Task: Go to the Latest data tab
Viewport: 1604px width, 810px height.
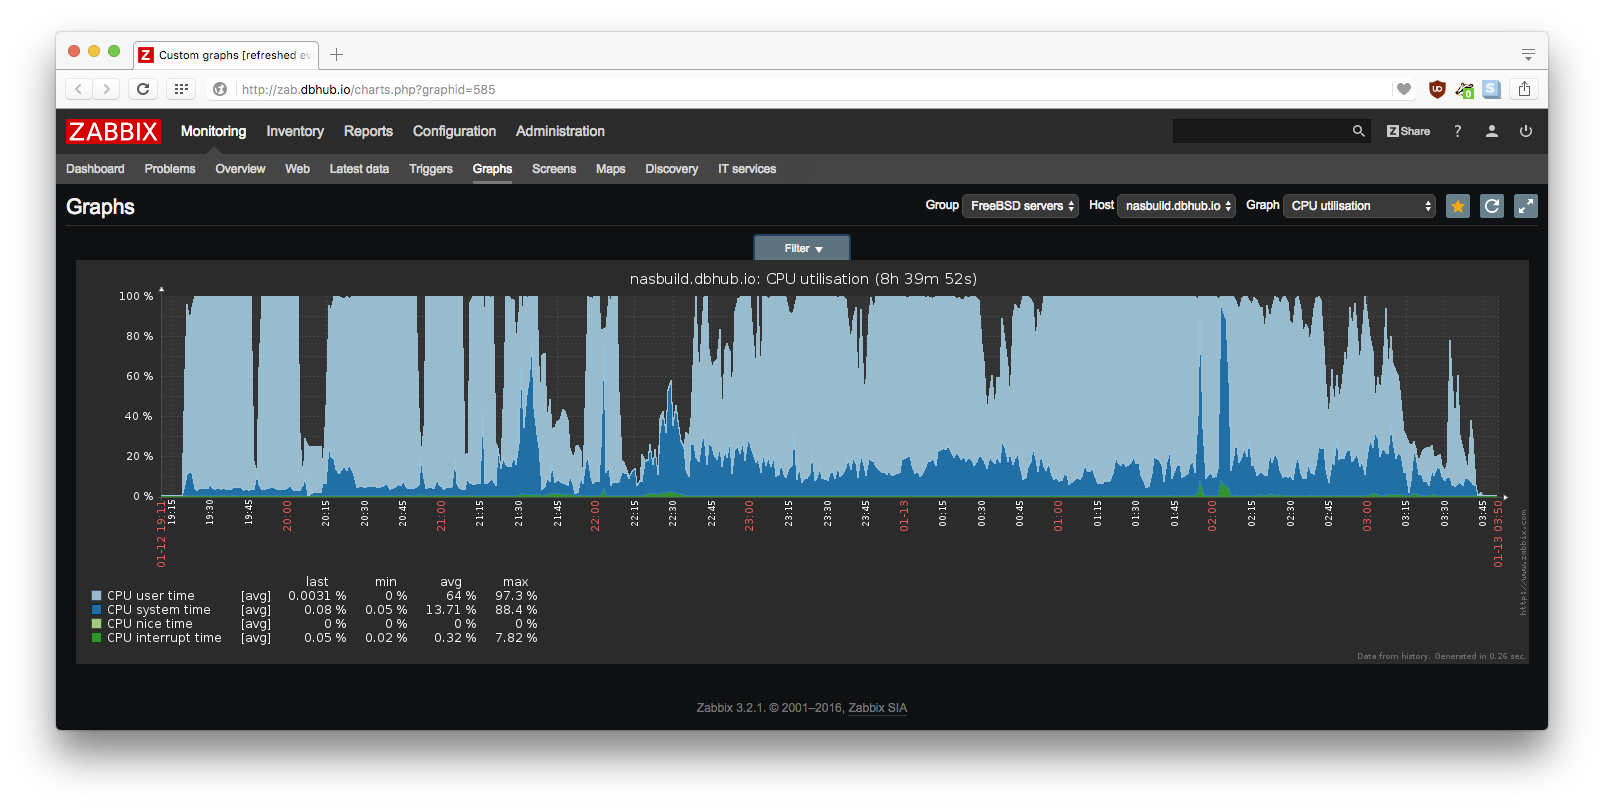Action: [359, 169]
